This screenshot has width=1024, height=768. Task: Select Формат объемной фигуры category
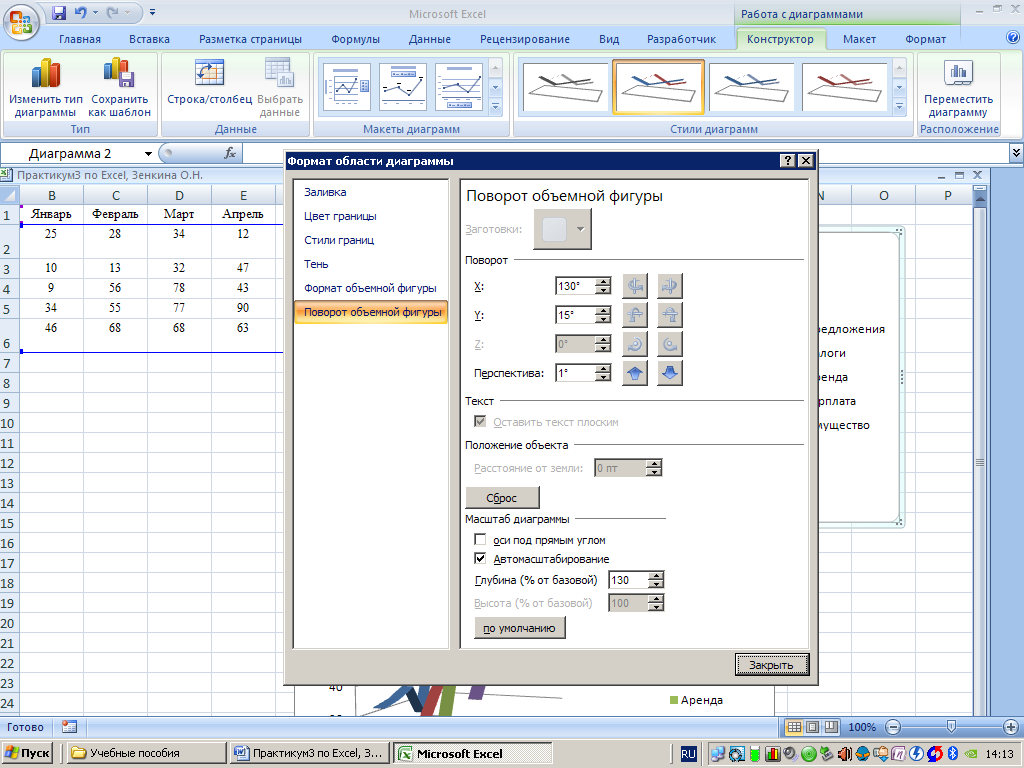pyautogui.click(x=370, y=288)
